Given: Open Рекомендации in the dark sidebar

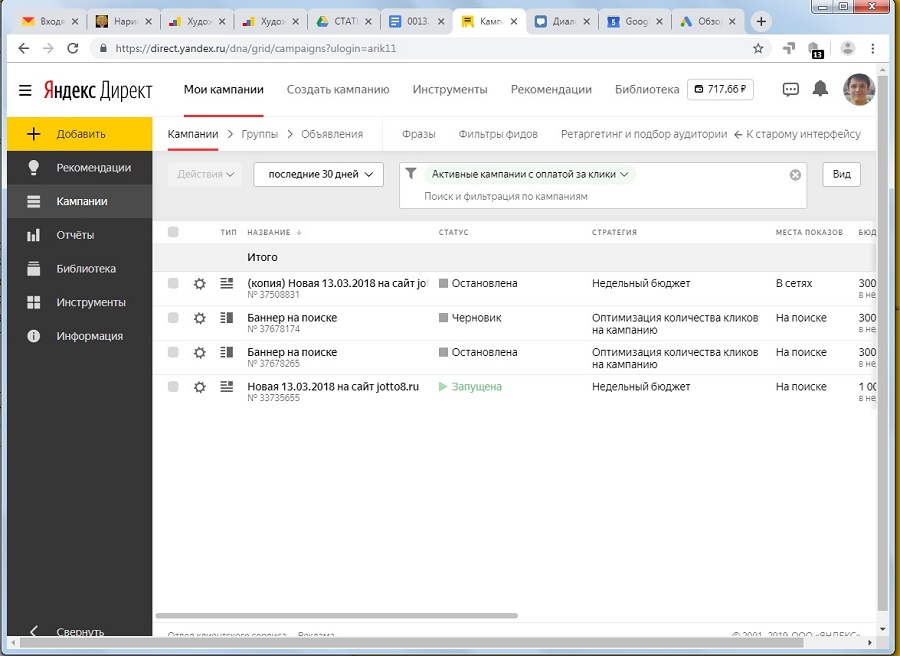Looking at the screenshot, I should (80, 168).
